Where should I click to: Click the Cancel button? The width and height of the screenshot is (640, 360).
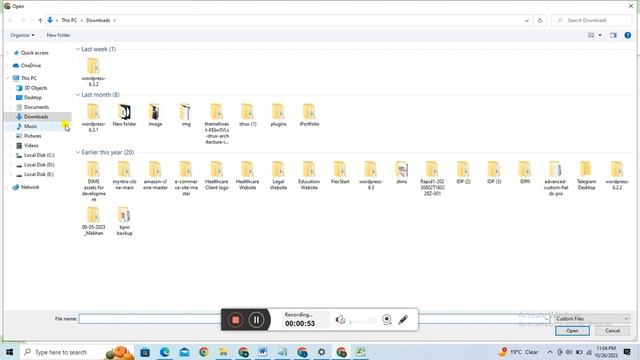pos(612,331)
